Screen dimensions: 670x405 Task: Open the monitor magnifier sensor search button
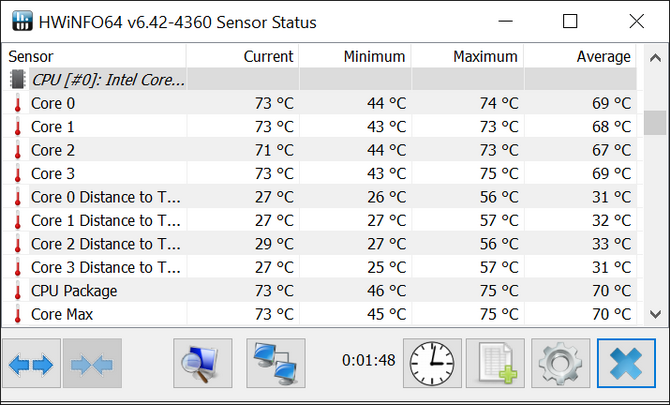[x=203, y=364]
